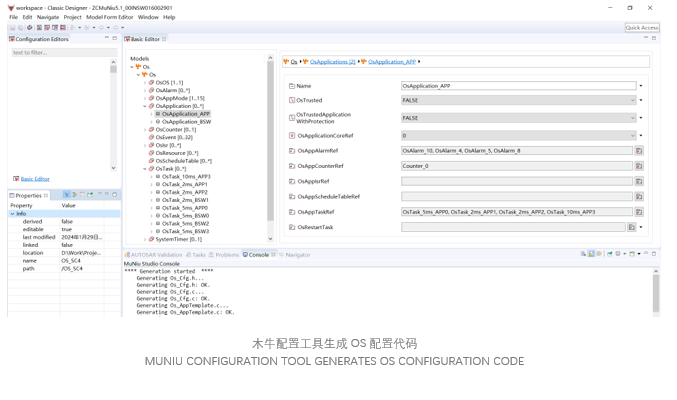677x400 pixels.
Task: Collapse the OsApplication [0..*] tree node
Action: (x=145, y=106)
